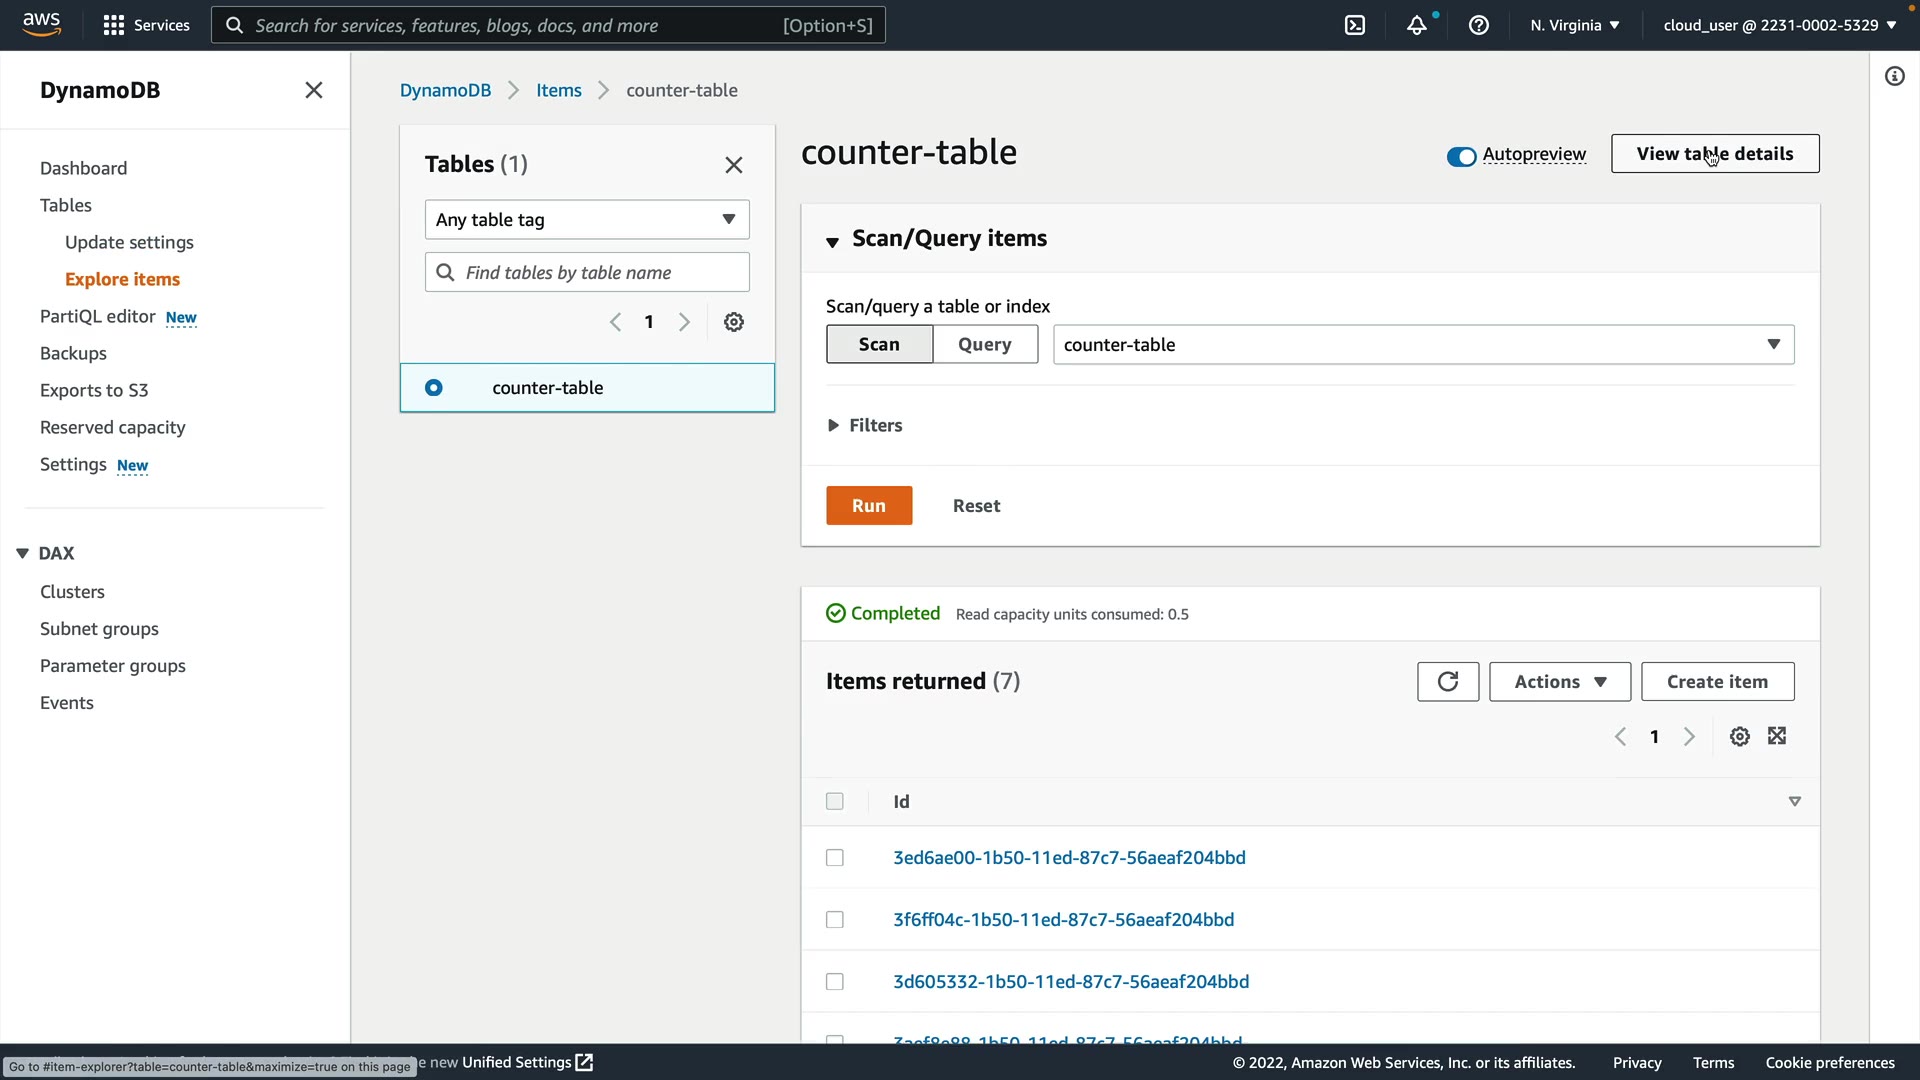Open Tables panel settings gear

pos(734,322)
